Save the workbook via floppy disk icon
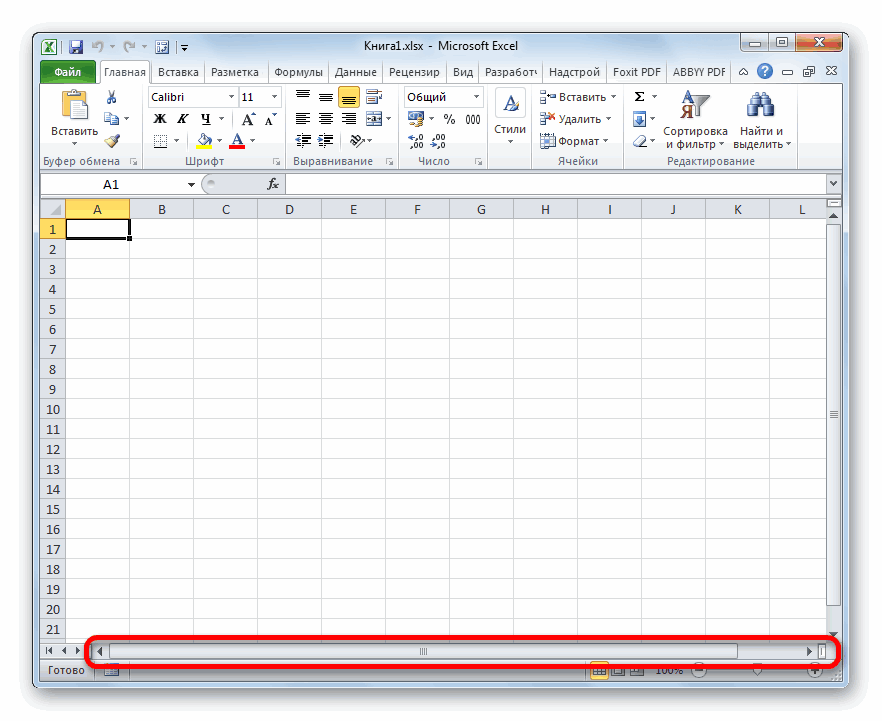Viewport: 882px width, 721px height. point(76,47)
